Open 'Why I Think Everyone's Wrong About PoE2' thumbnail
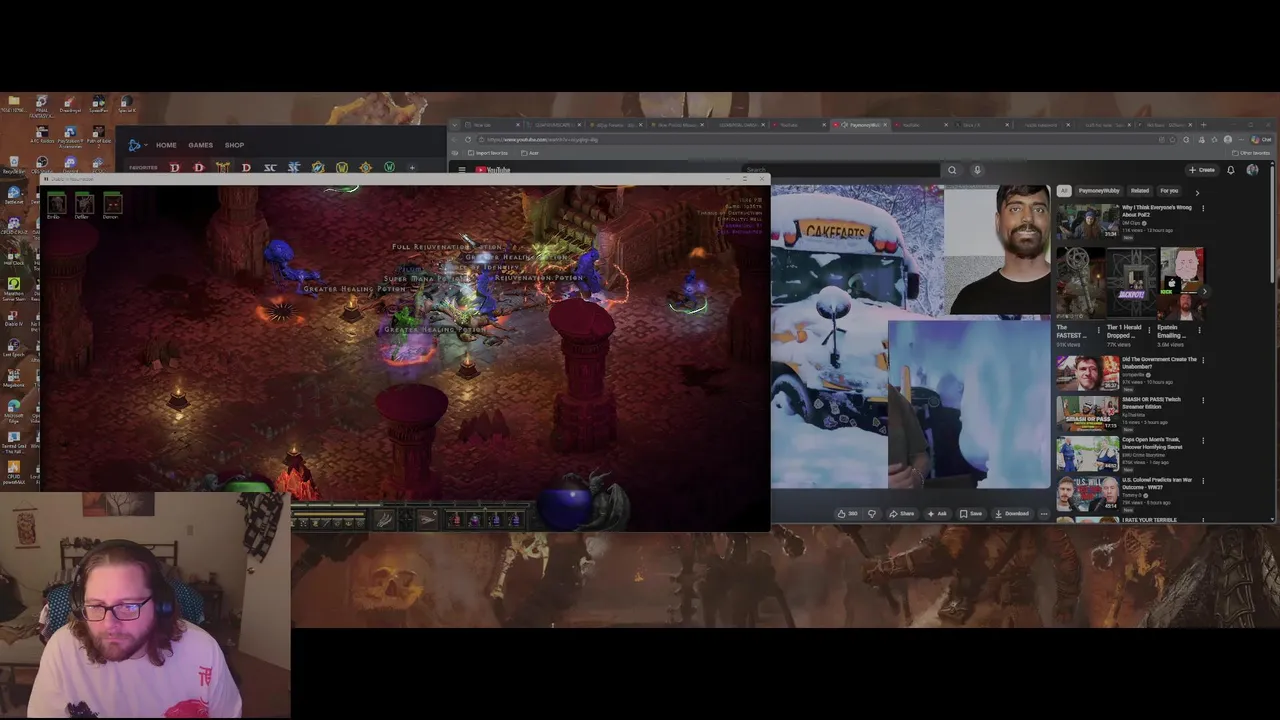Screen dimensions: 1280x720 [1088, 222]
